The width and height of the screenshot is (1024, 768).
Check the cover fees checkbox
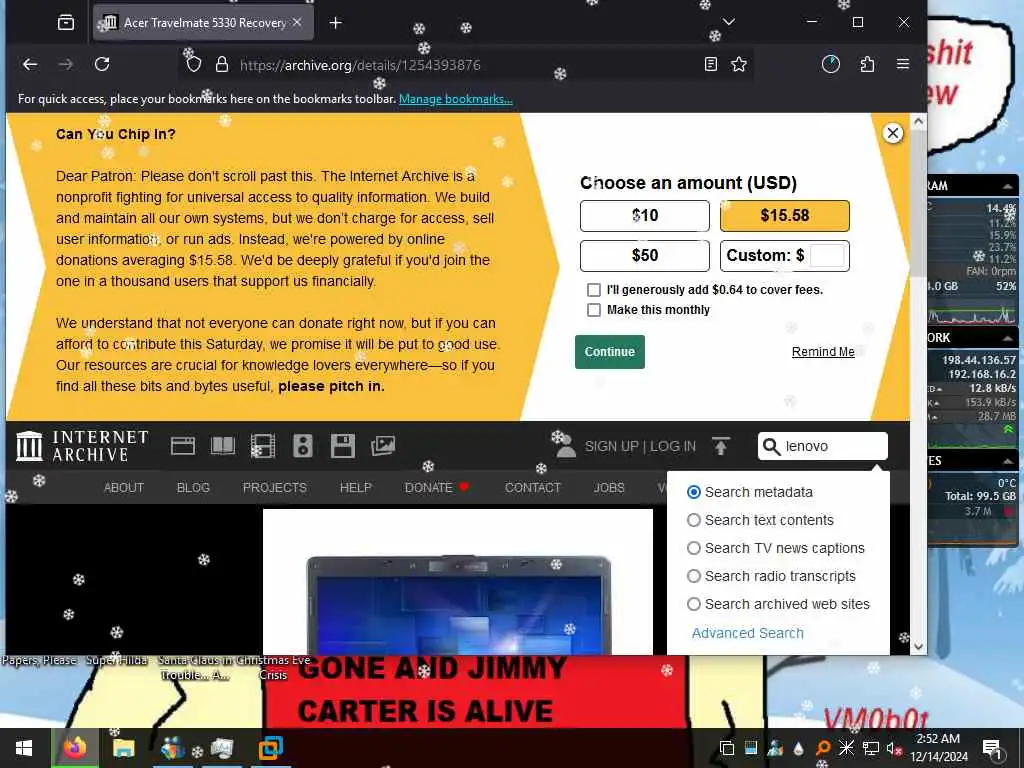pos(594,290)
